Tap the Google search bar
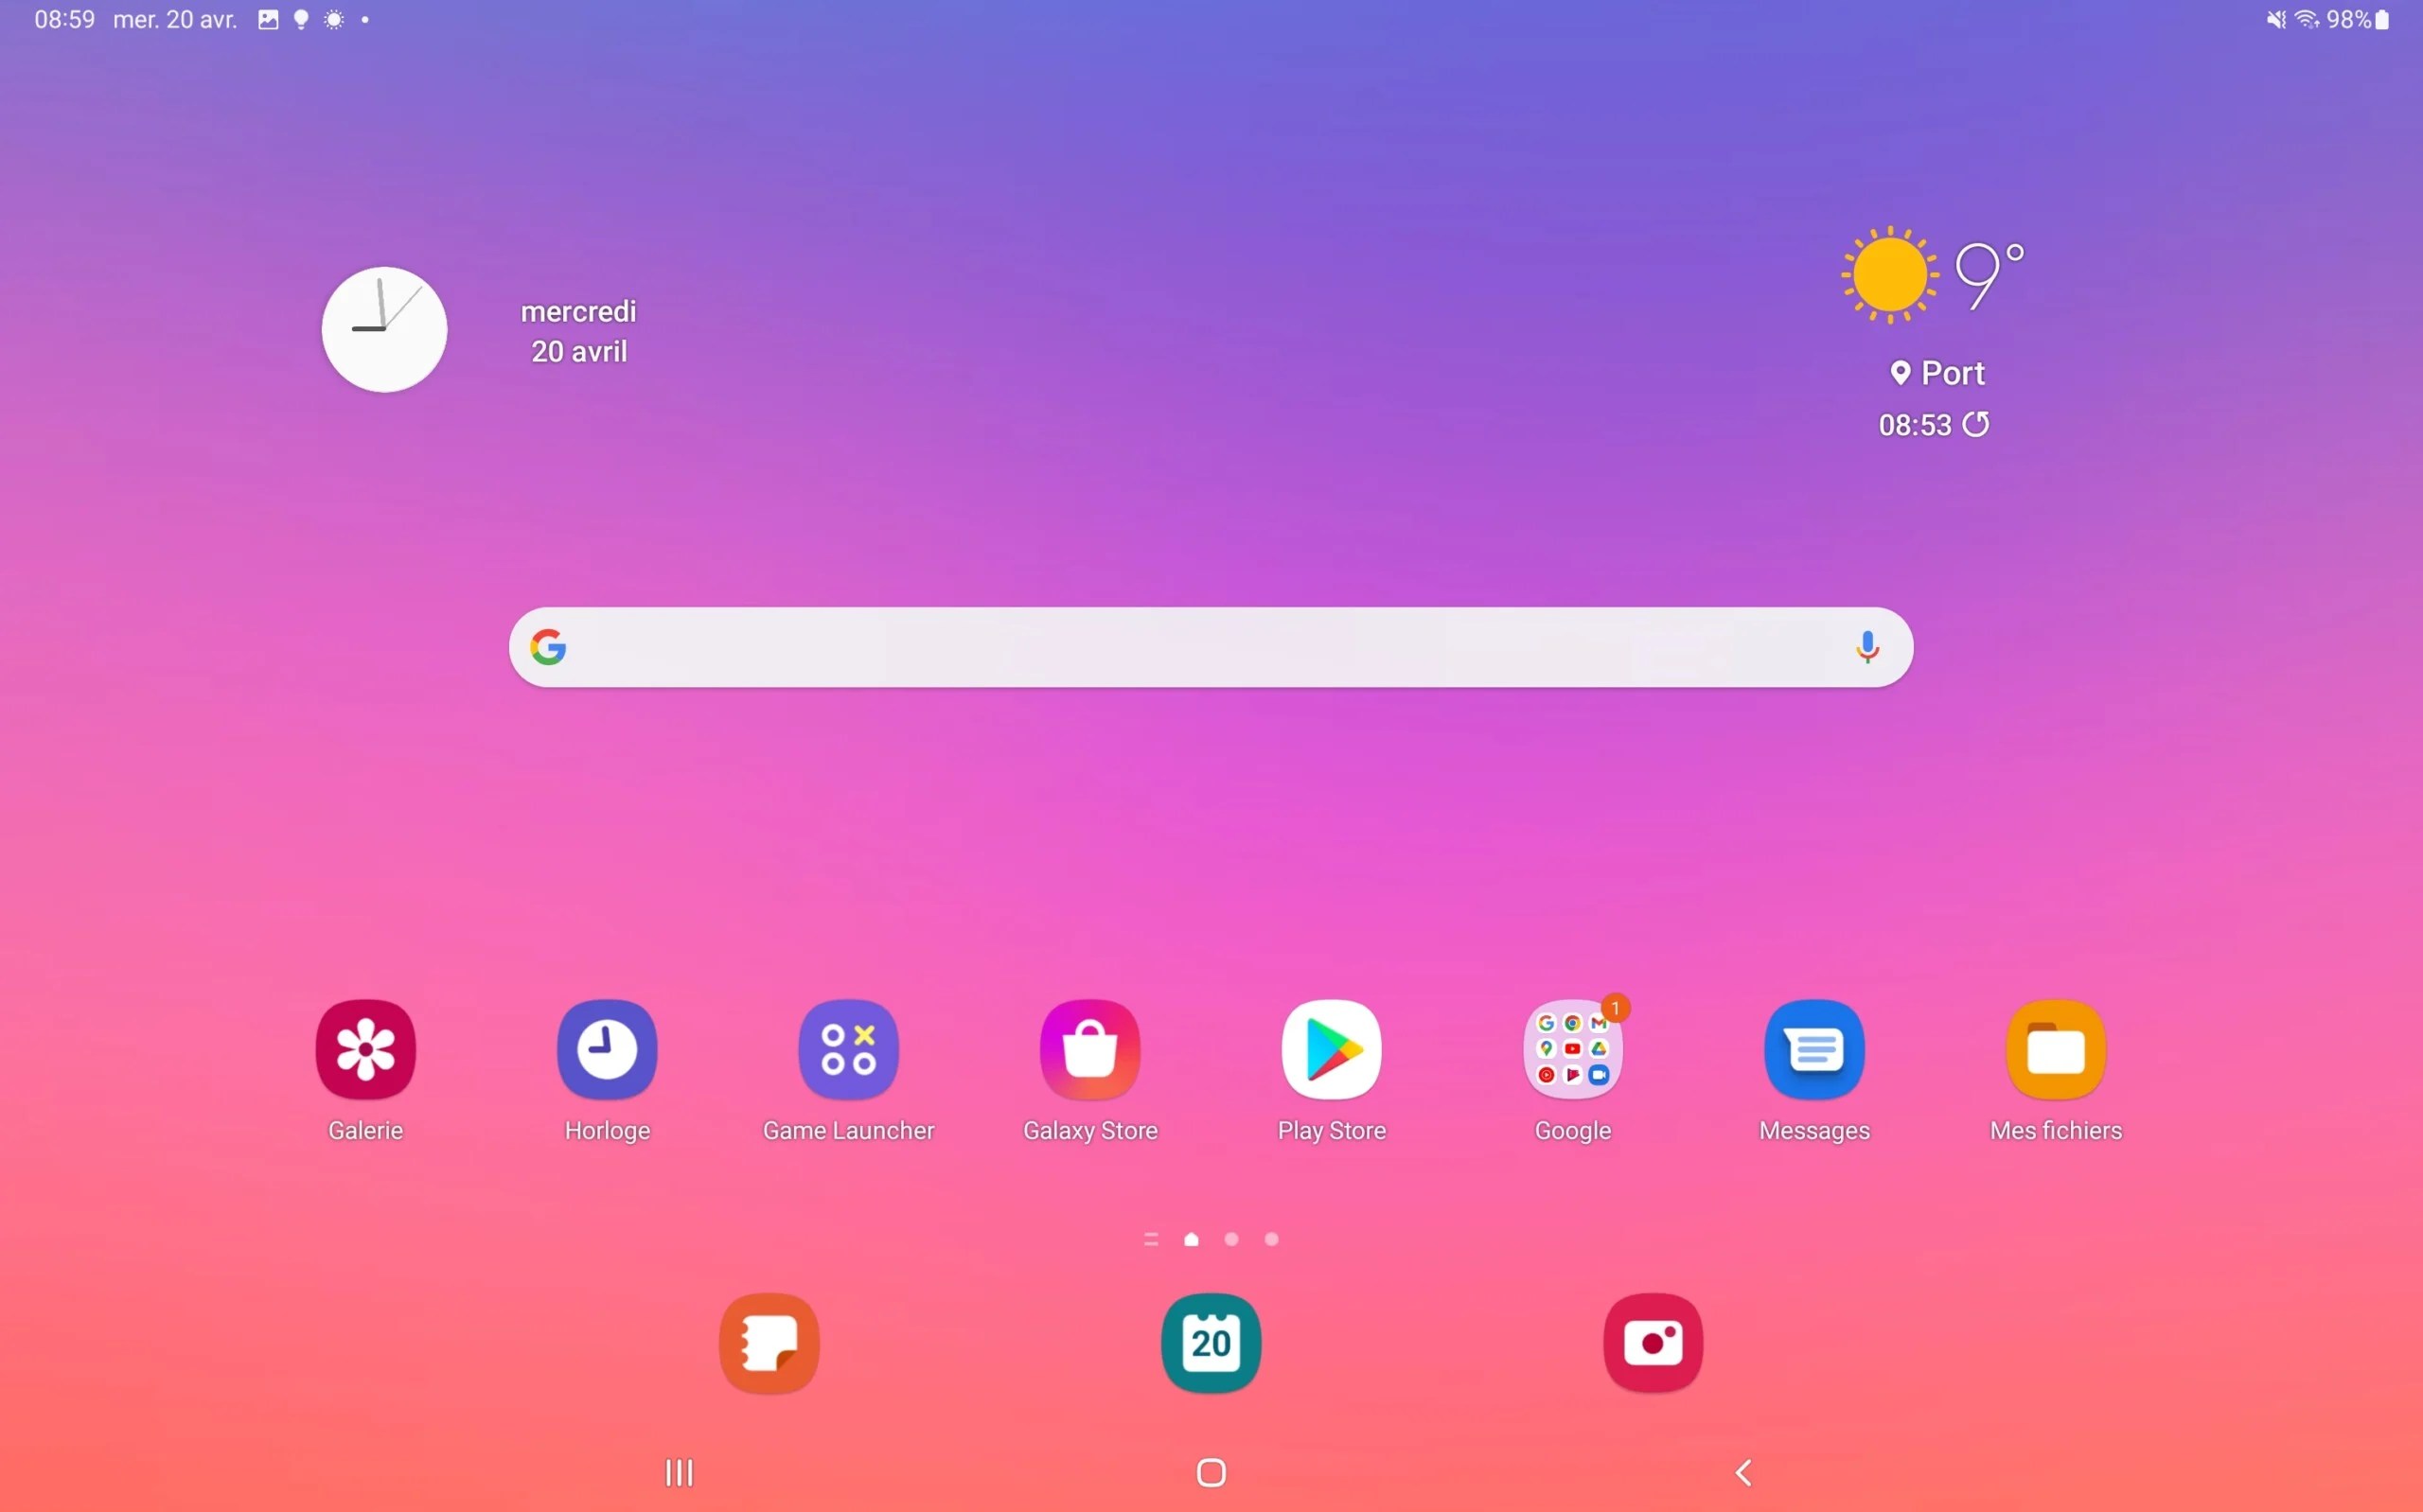Viewport: 2423px width, 1512px height. [1209, 644]
